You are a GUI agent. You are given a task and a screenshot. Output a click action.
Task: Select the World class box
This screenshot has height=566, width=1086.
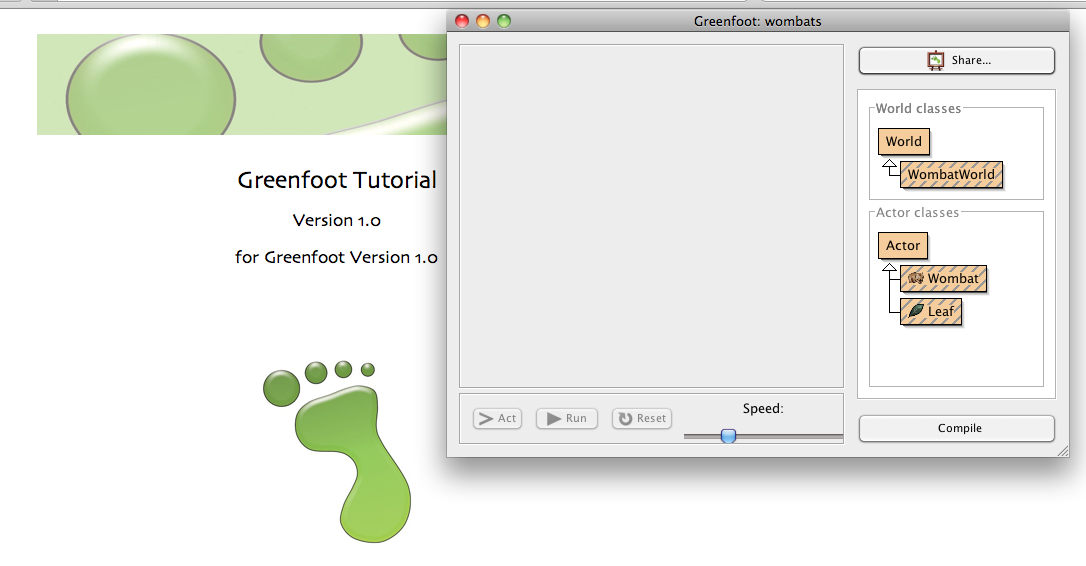(x=903, y=141)
